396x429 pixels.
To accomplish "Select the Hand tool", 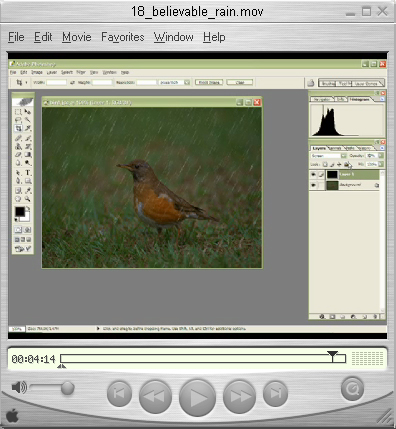I will point(18,199).
